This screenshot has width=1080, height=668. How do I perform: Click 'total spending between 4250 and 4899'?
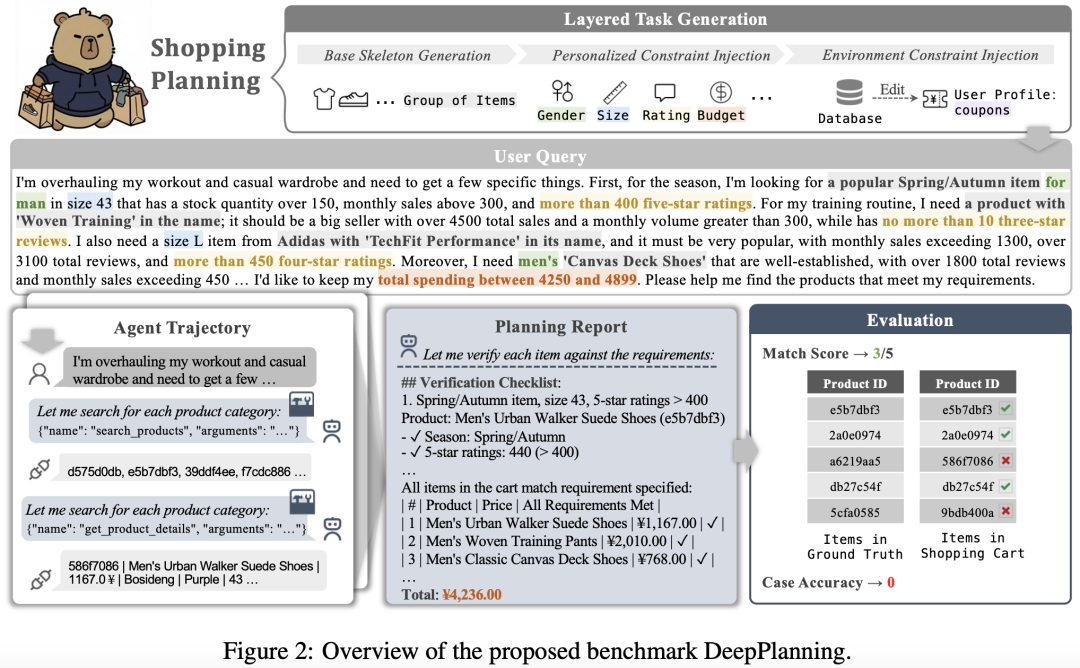click(x=507, y=280)
